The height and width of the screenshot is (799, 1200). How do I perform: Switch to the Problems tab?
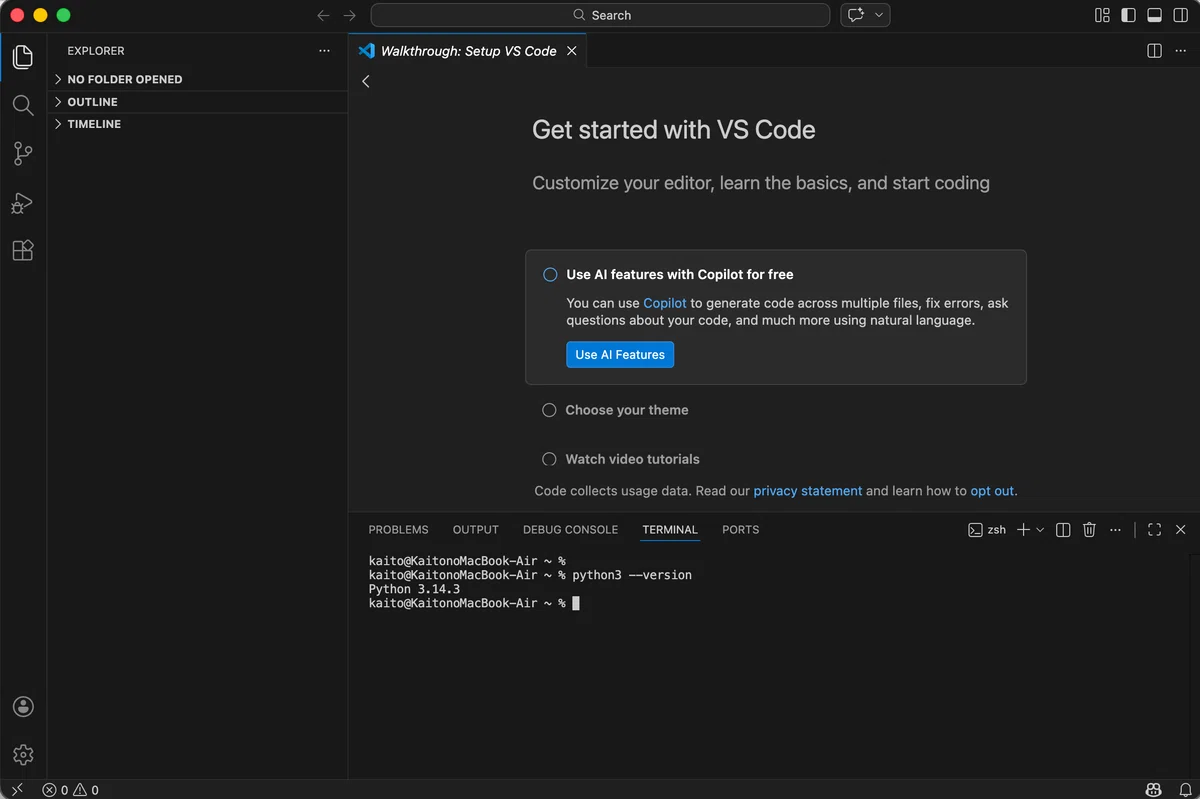click(x=398, y=530)
